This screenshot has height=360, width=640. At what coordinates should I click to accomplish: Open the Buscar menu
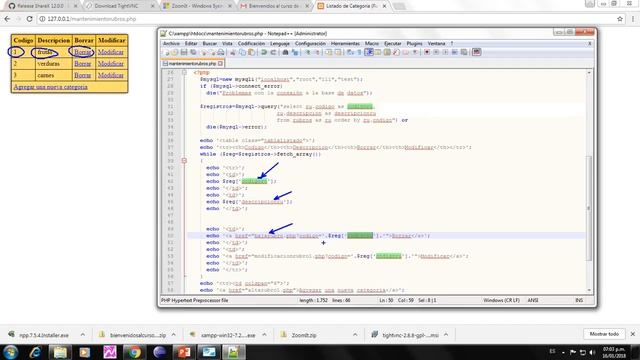(210, 43)
